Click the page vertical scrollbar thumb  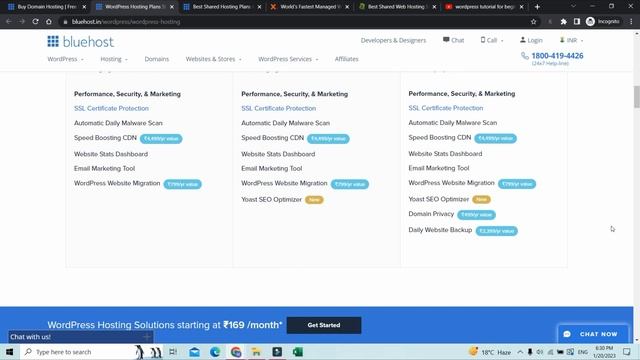pyautogui.click(x=636, y=97)
